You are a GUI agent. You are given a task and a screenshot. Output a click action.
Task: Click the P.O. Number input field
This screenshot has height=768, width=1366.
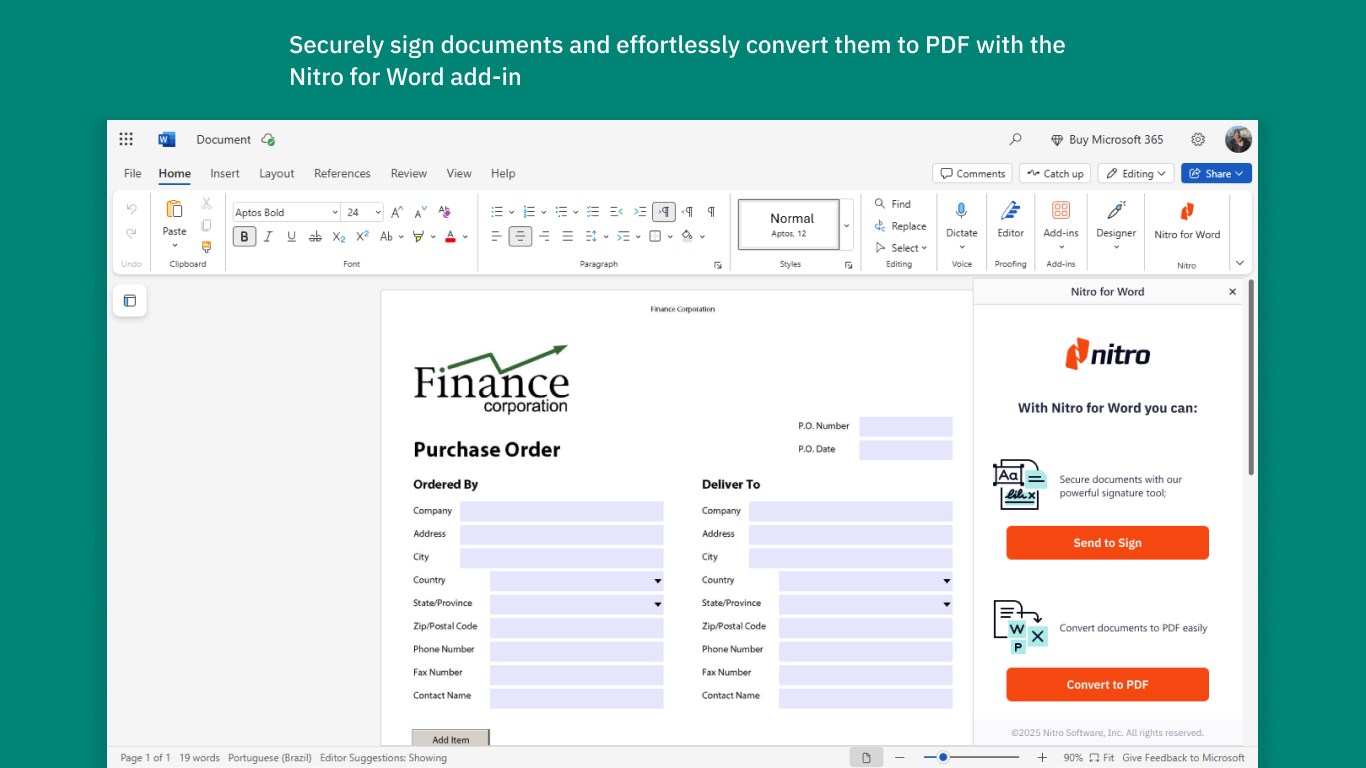[906, 427]
